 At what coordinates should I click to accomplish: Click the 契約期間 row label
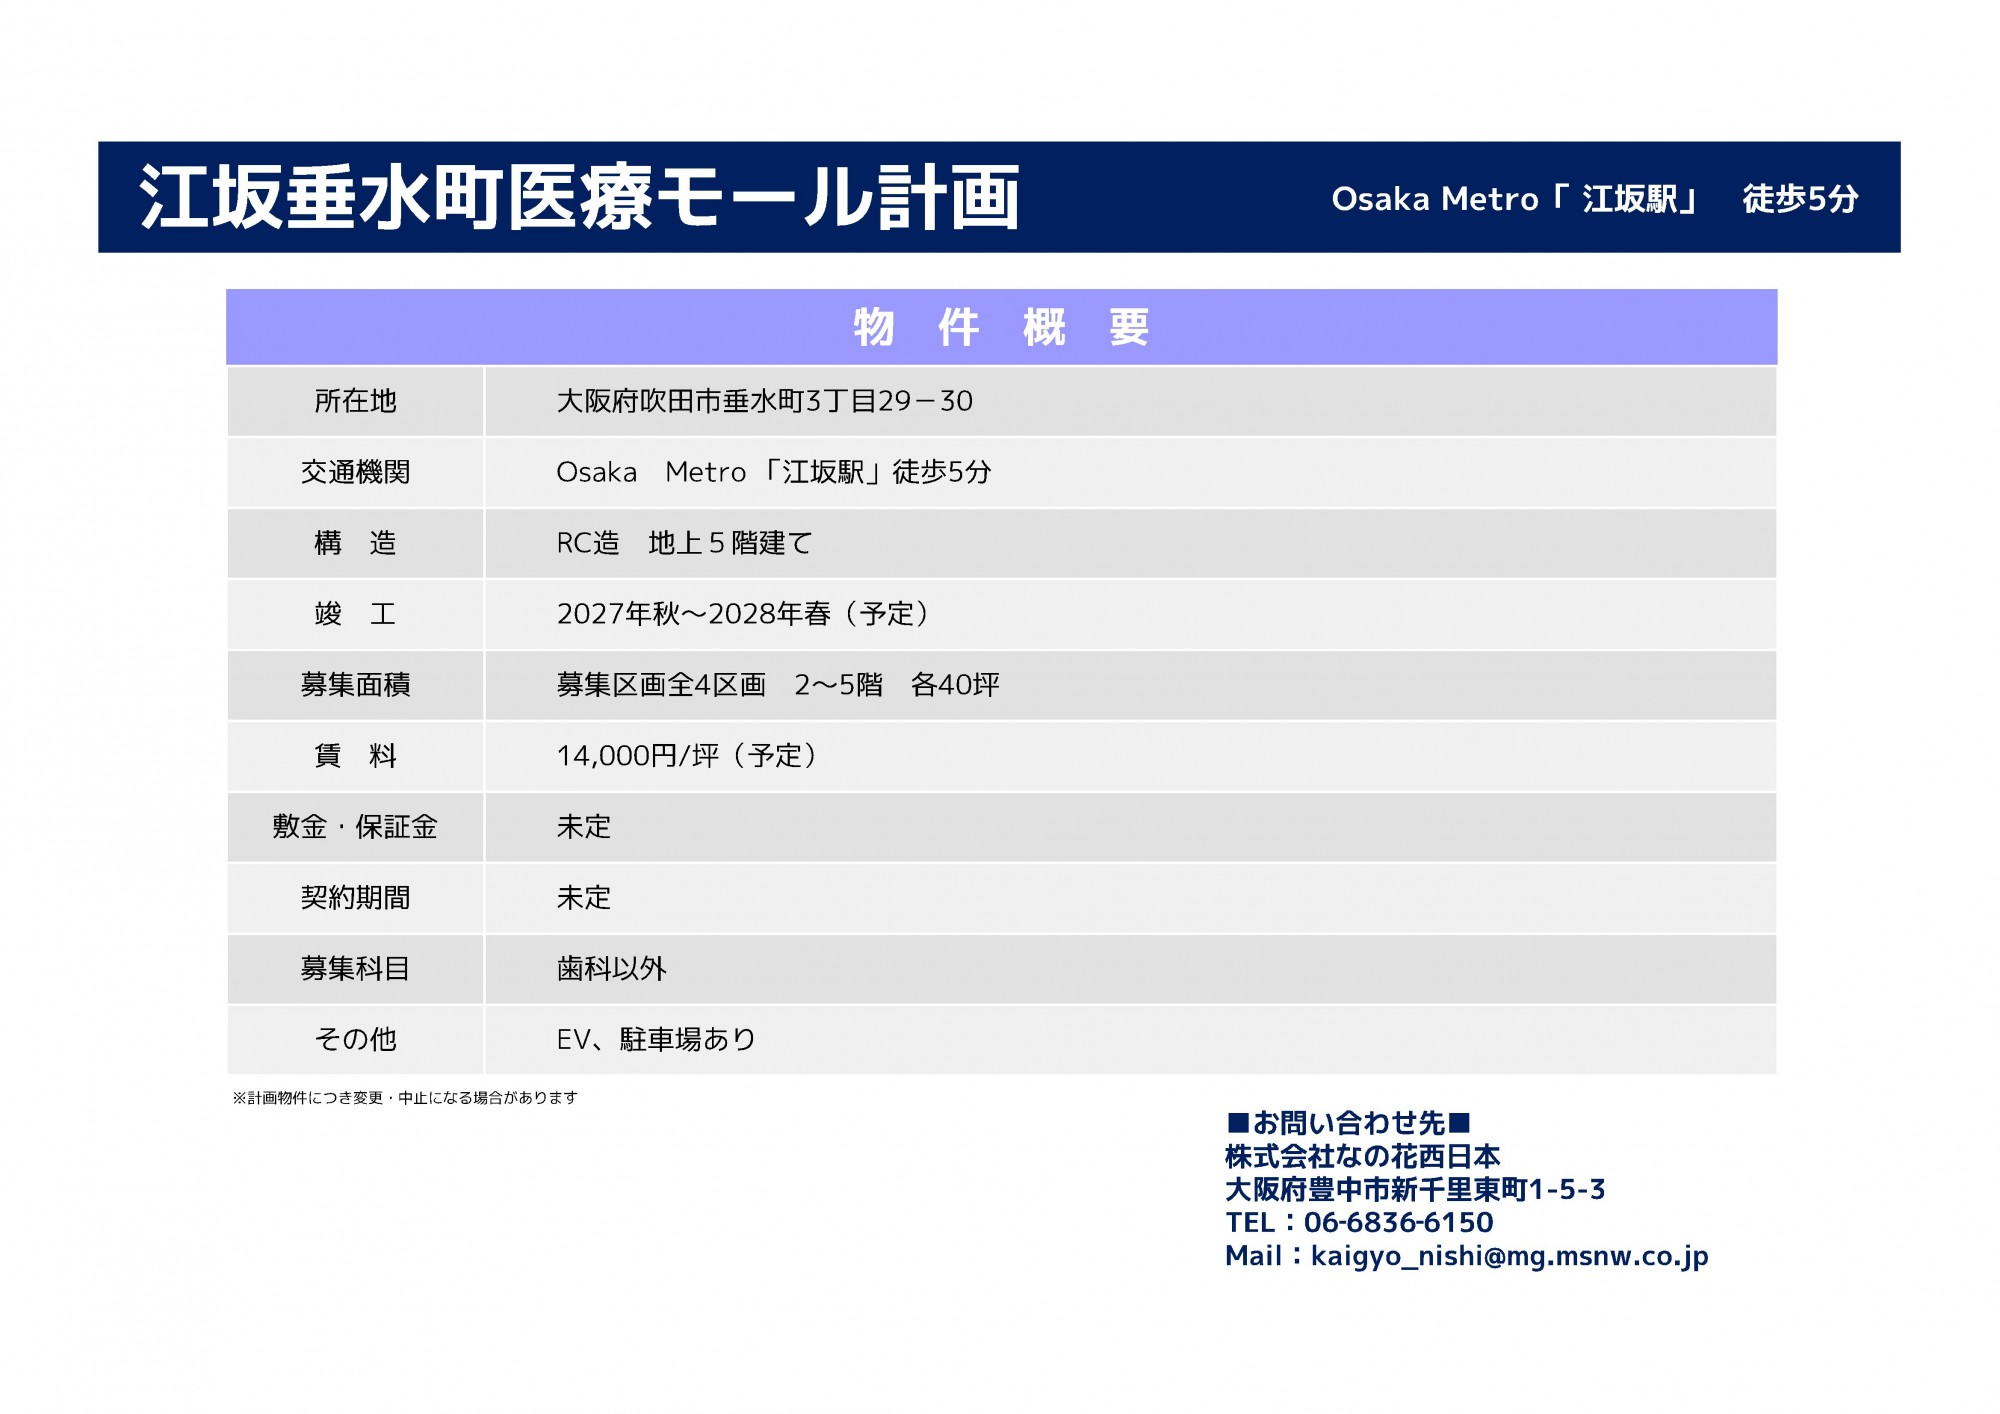[x=355, y=898]
